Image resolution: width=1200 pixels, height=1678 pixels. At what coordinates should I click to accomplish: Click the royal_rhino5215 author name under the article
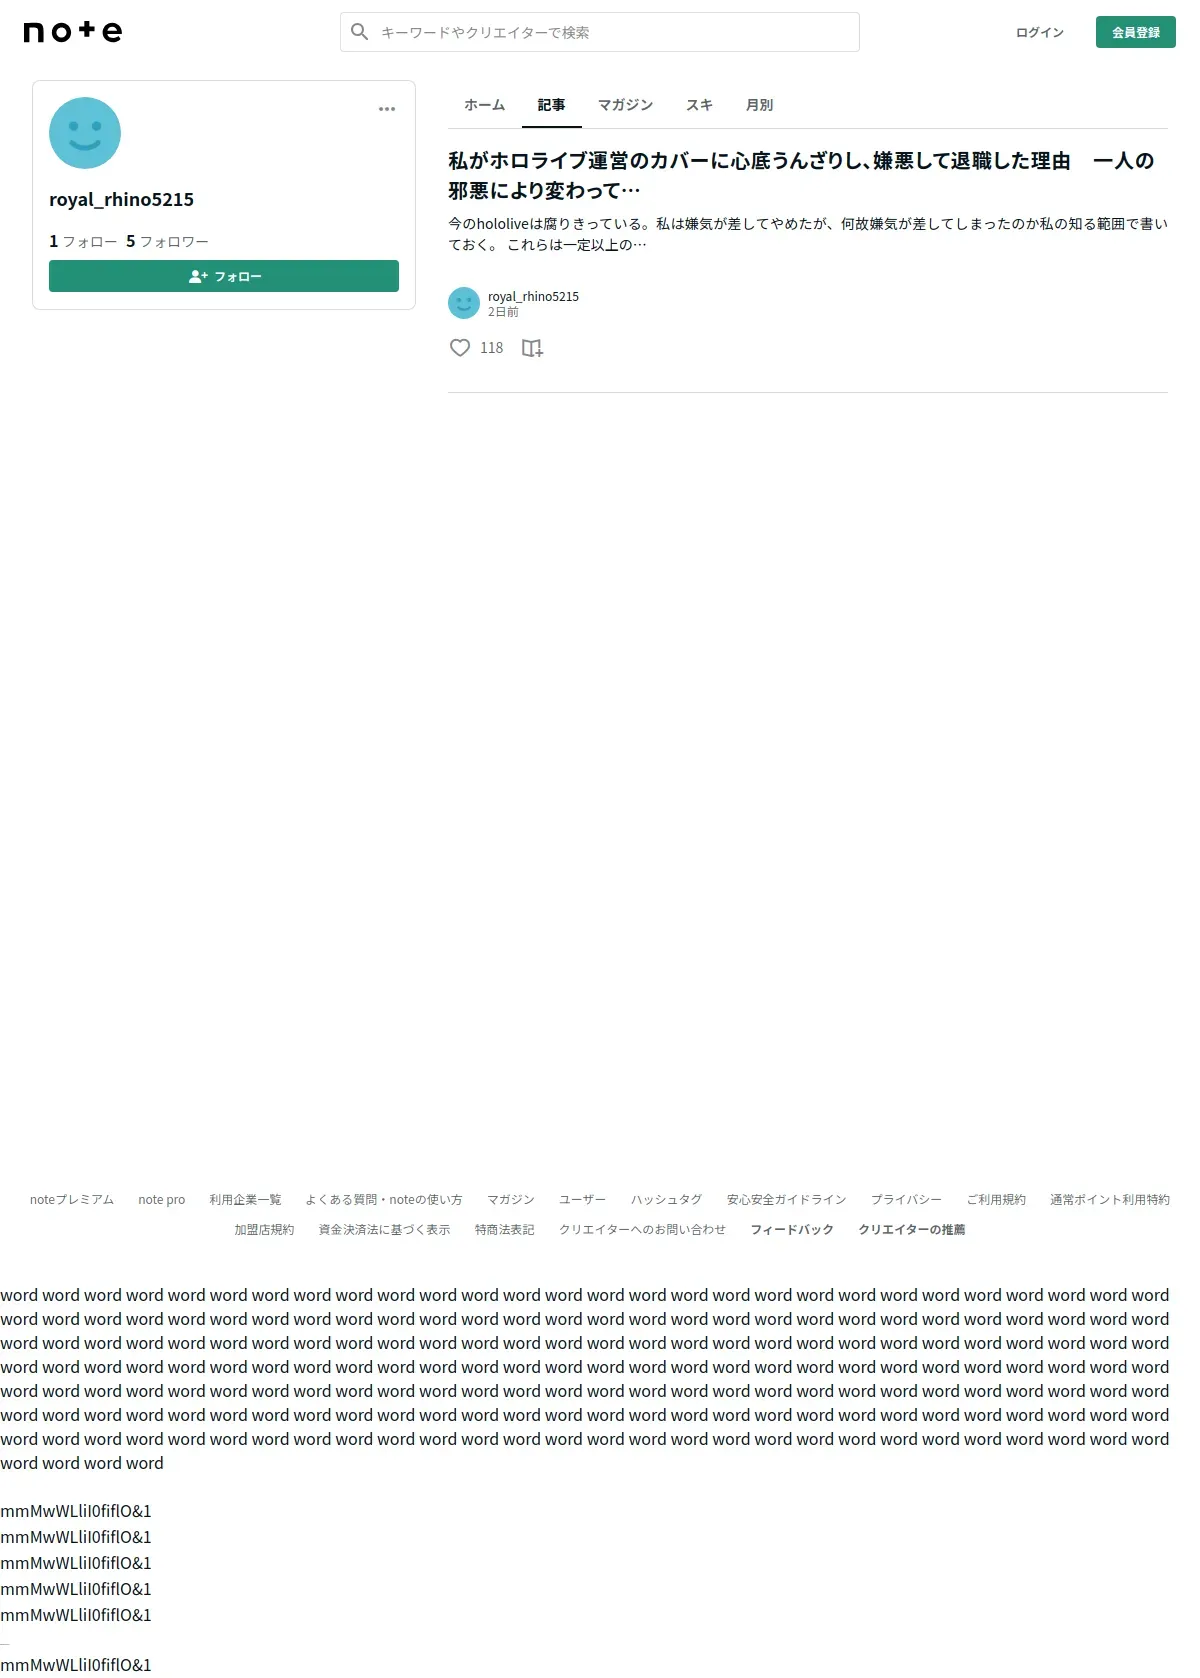click(x=533, y=296)
